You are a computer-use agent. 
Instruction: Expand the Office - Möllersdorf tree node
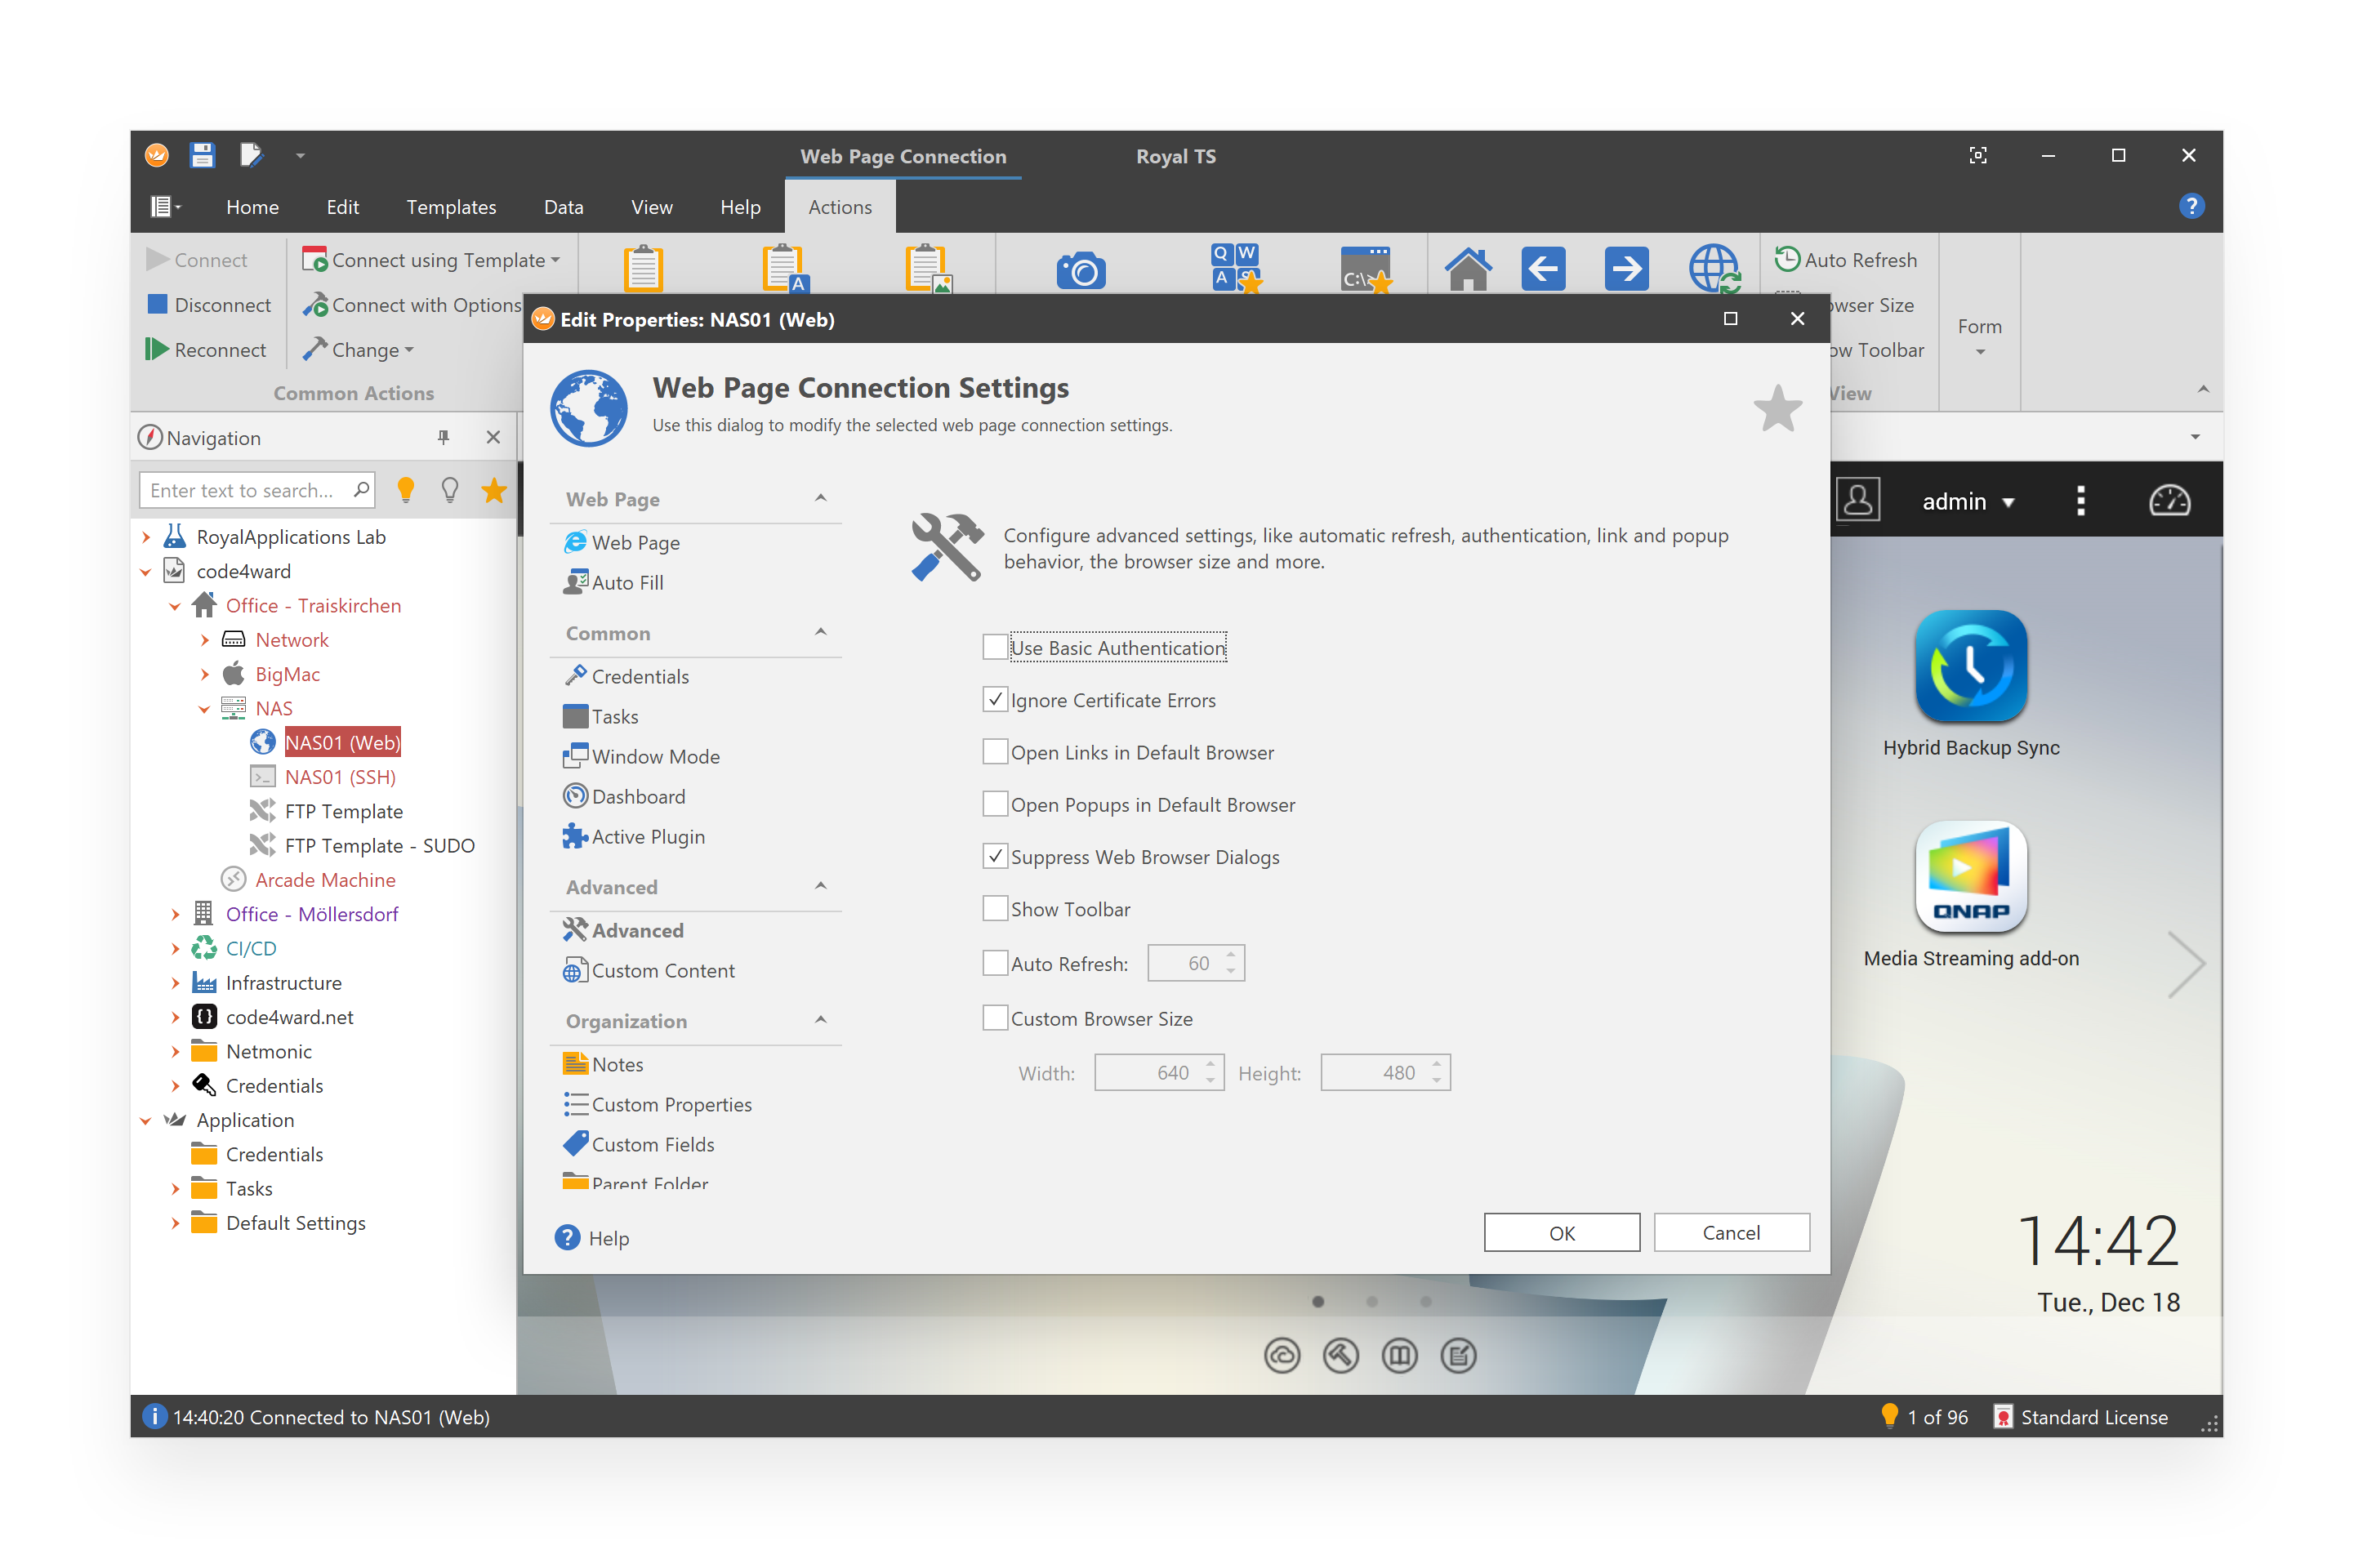tap(175, 914)
